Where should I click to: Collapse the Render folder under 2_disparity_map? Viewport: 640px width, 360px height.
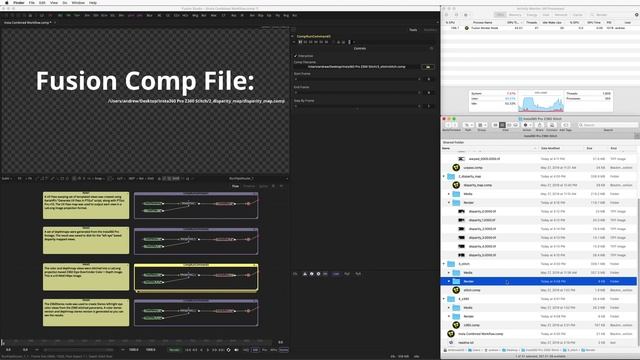pos(449,202)
